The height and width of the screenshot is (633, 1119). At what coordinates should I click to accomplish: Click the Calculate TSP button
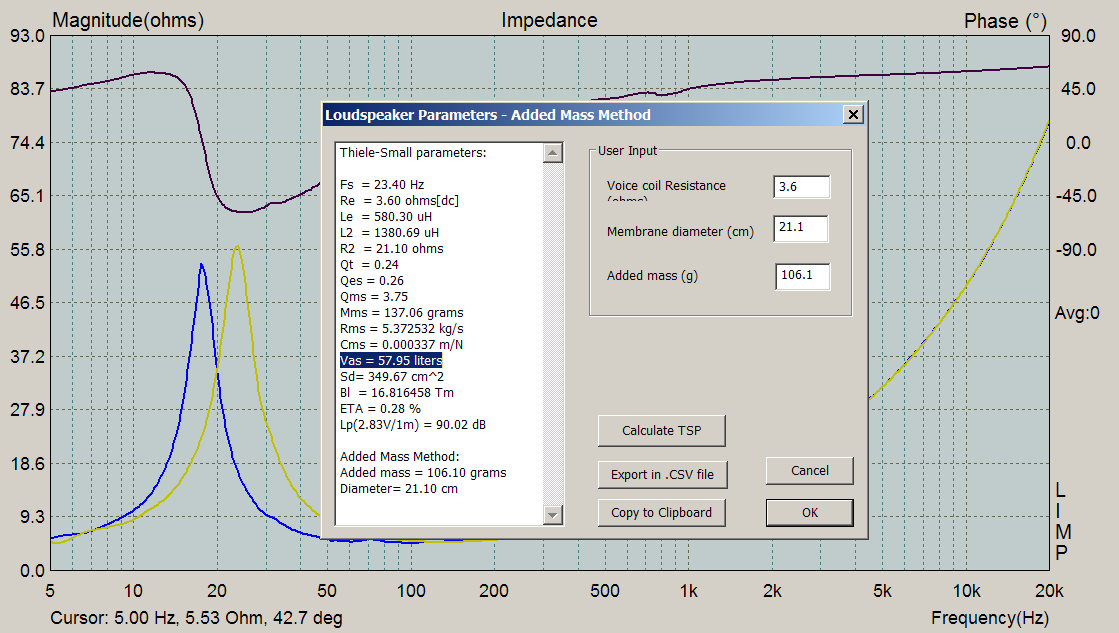tap(661, 431)
